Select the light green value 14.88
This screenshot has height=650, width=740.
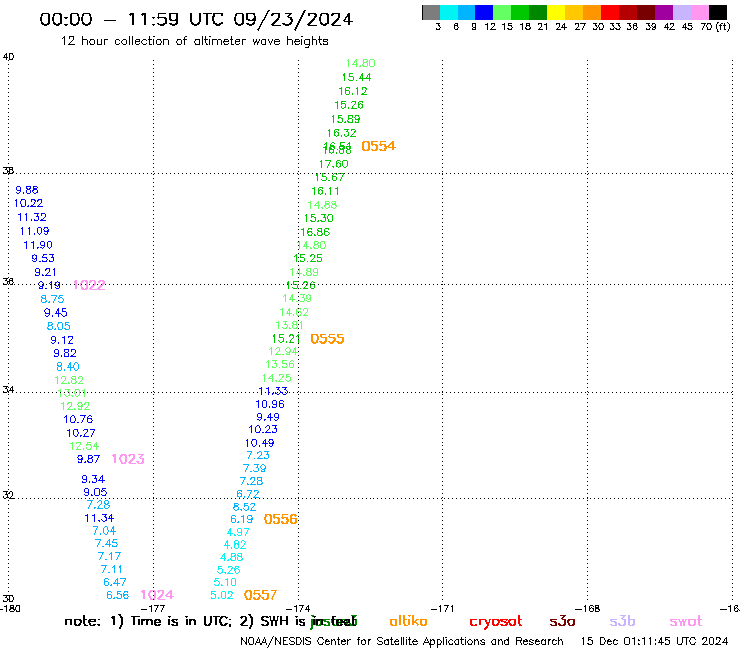(x=322, y=205)
